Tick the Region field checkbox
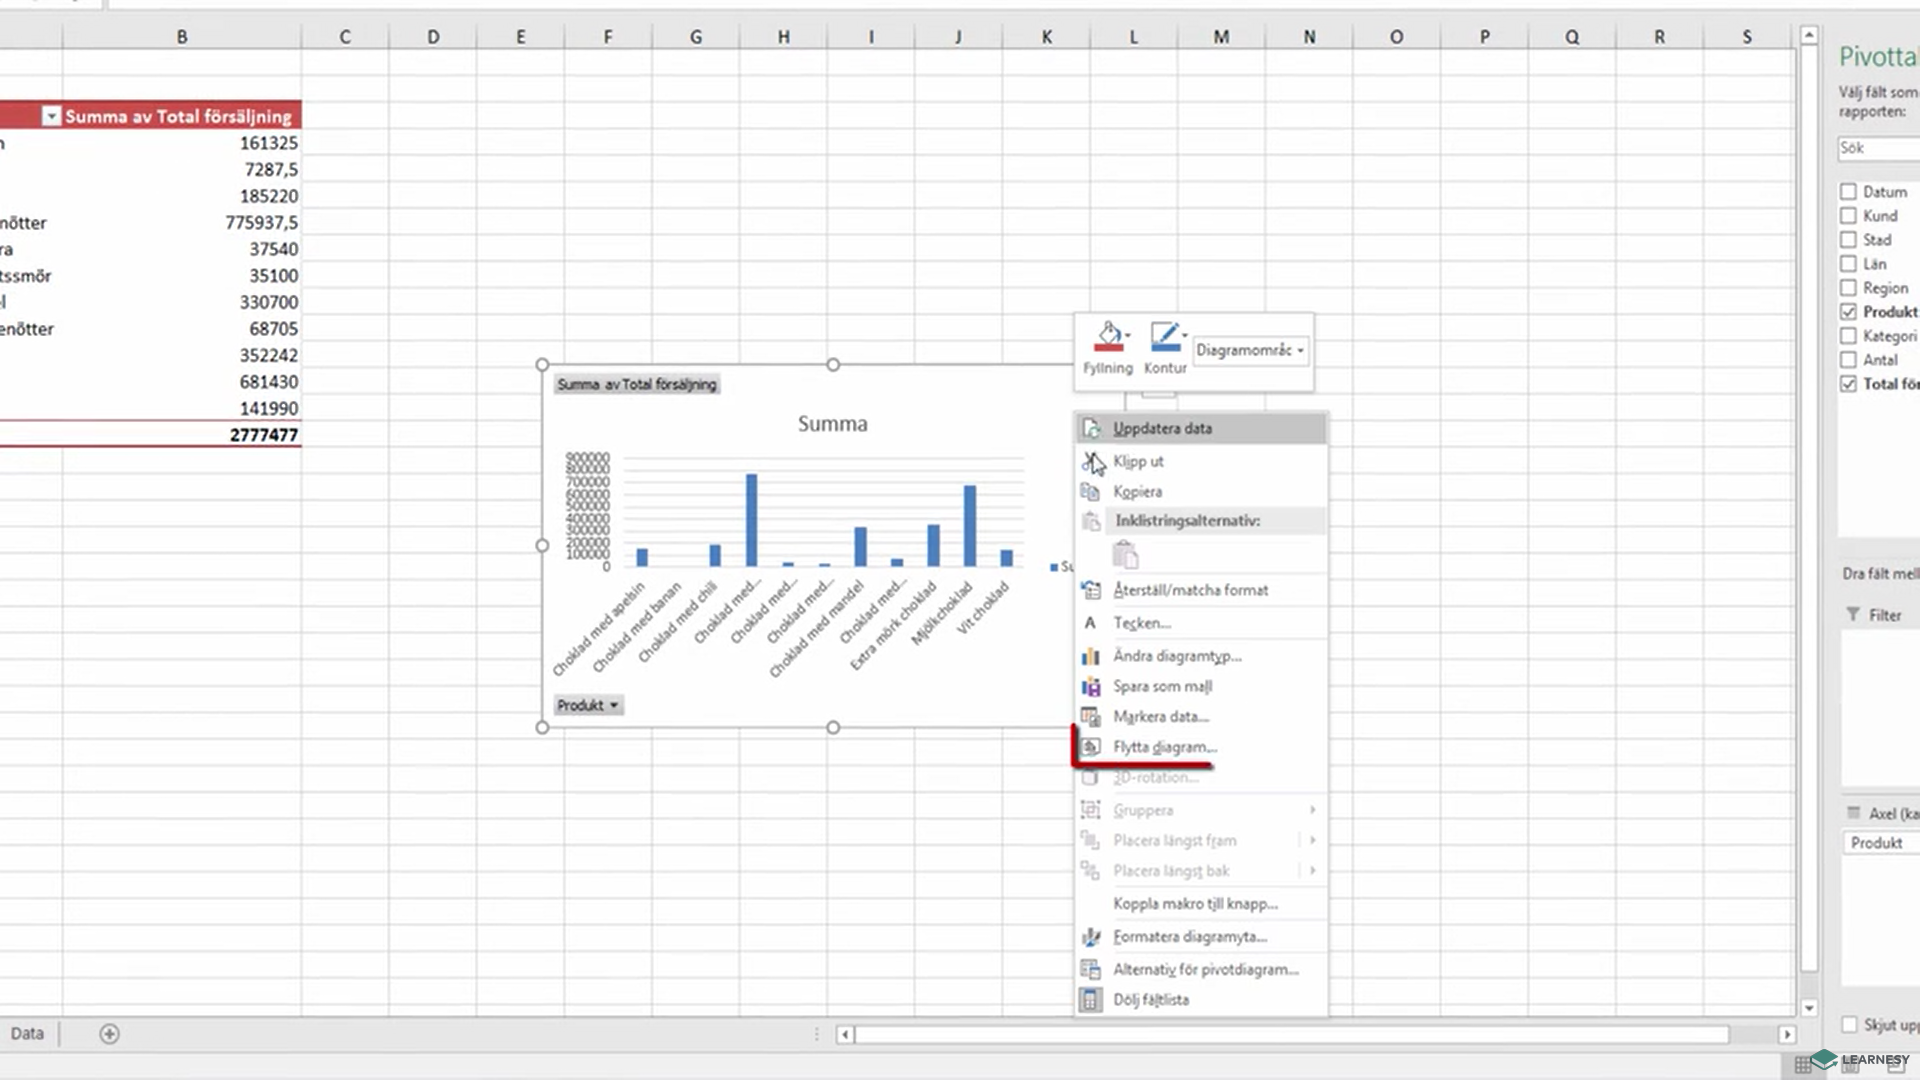Viewport: 1920px width, 1080px height. tap(1848, 287)
